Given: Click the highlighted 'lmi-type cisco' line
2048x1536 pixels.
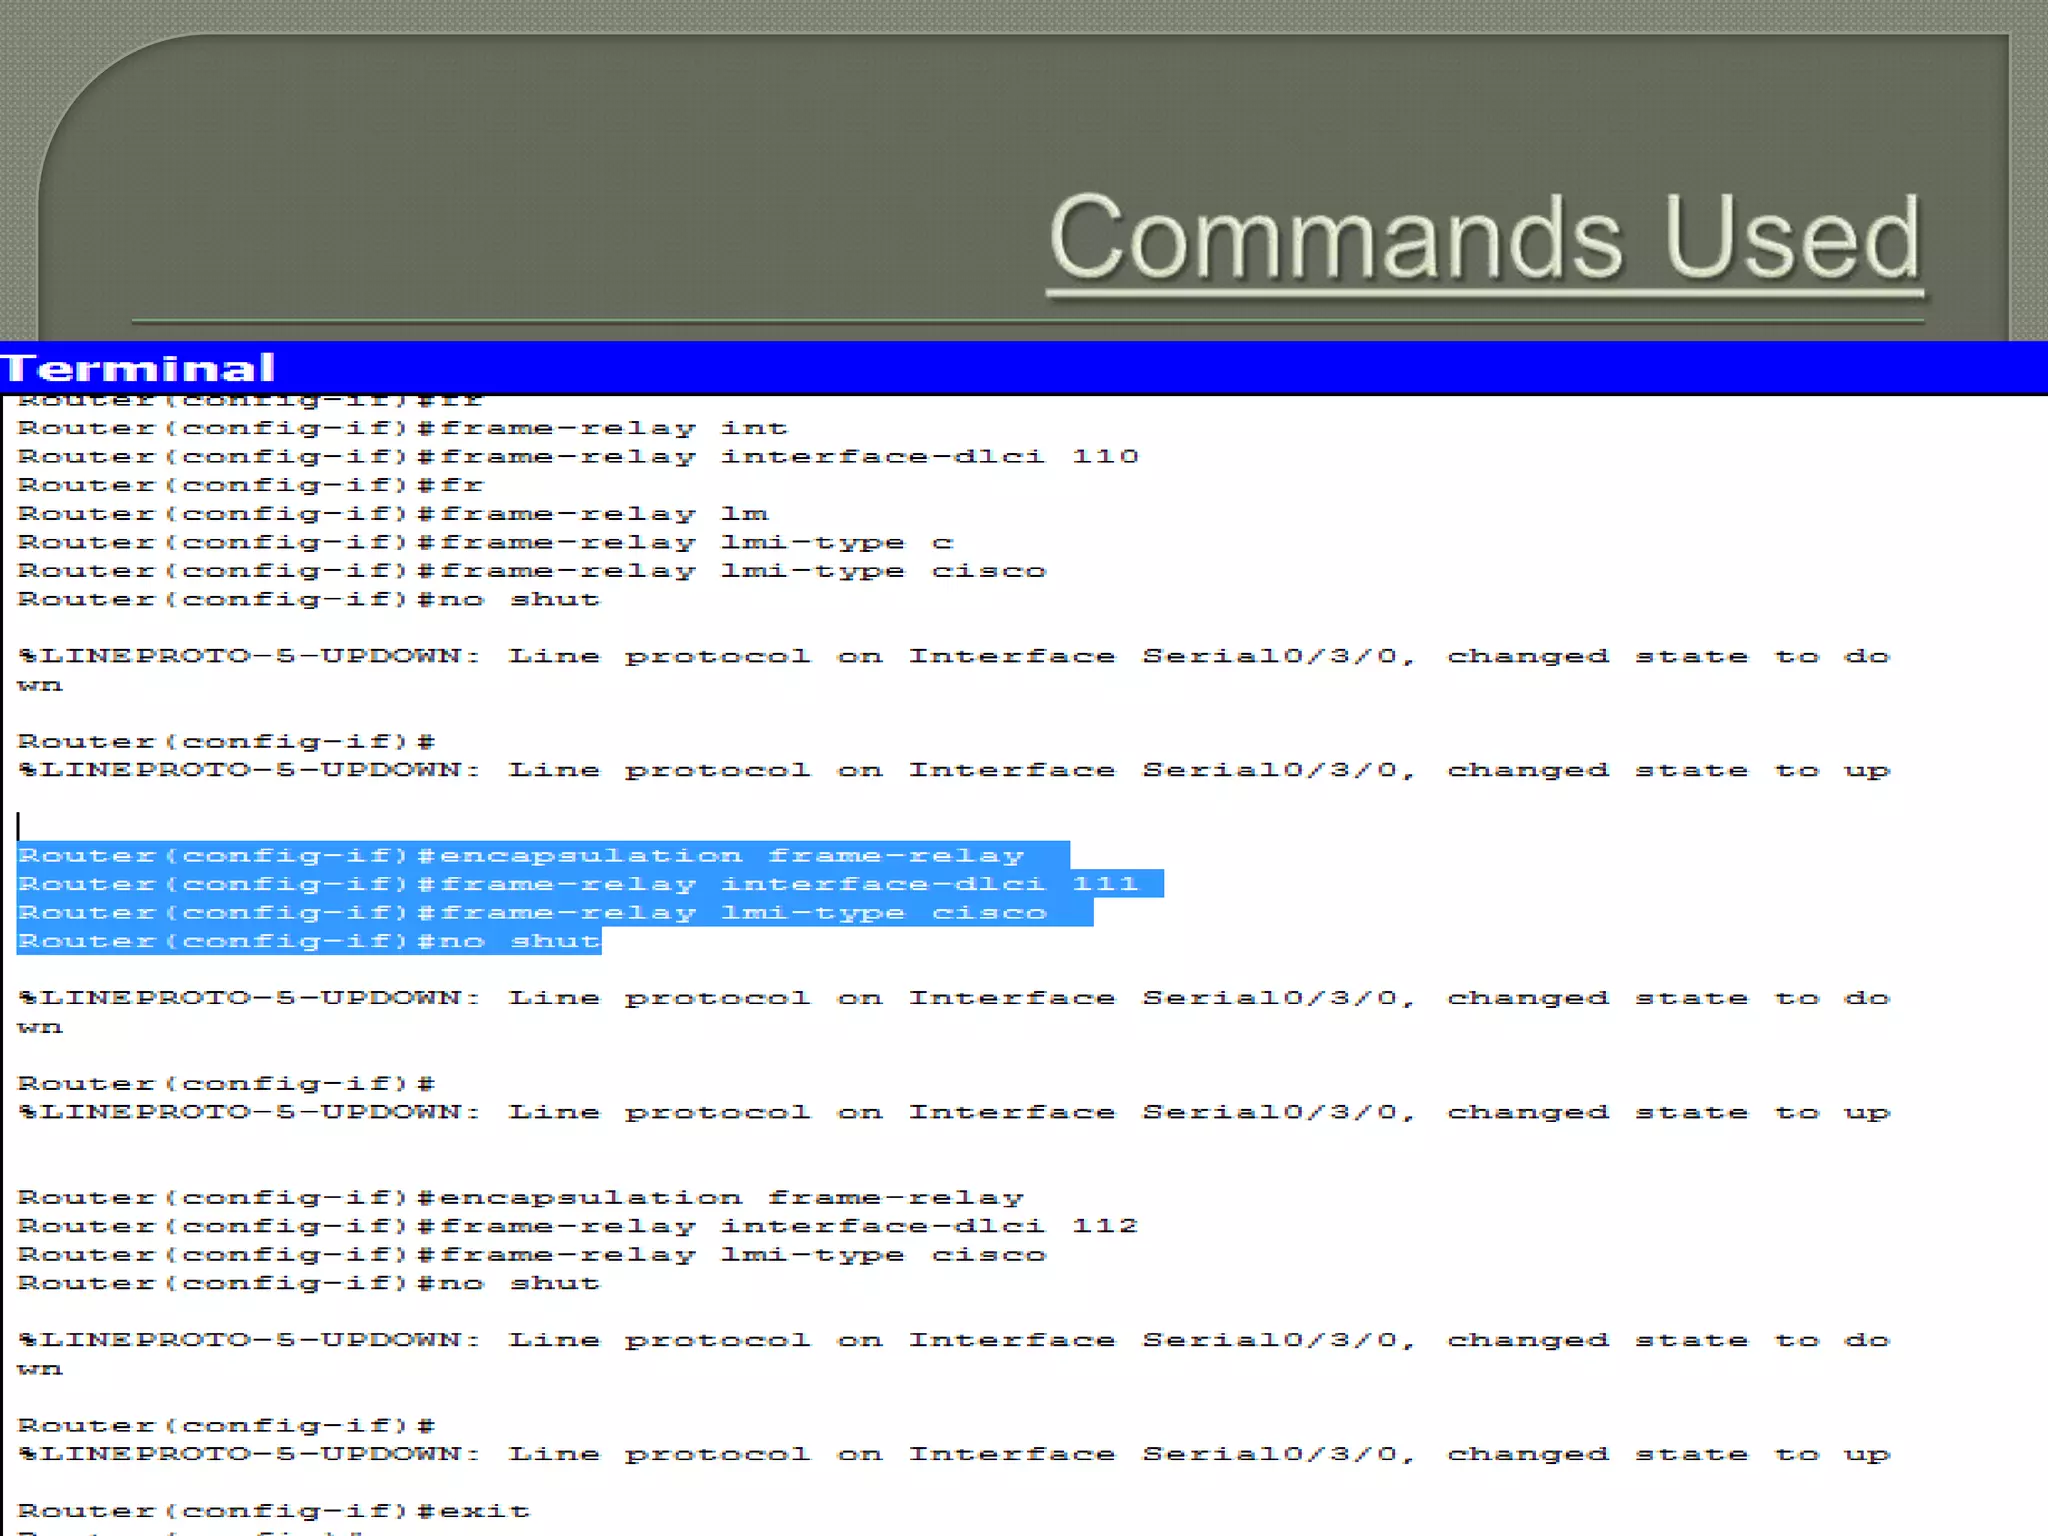Looking at the screenshot, I should click(x=532, y=913).
